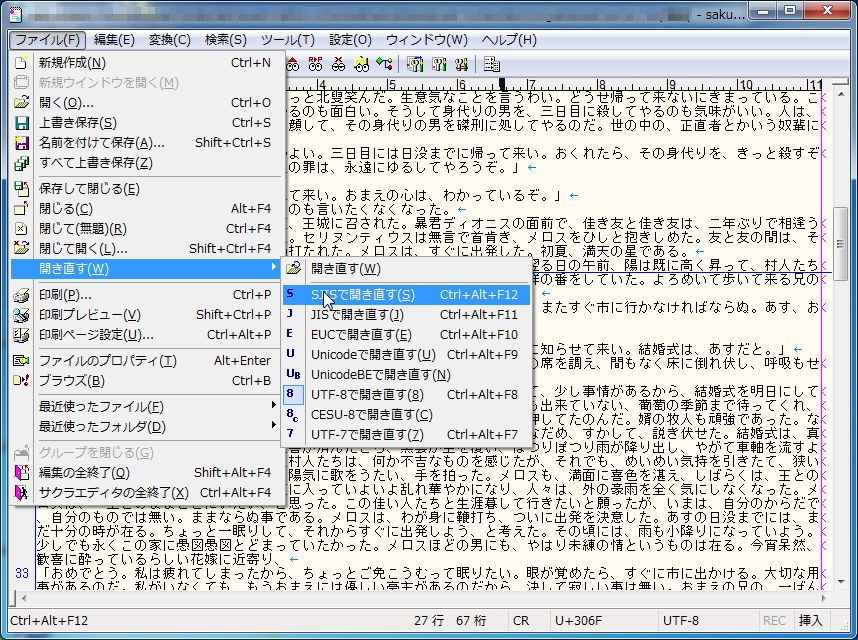The width and height of the screenshot is (858, 640).
Task: Toggle the 挿入 insert mode in status bar
Action: pyautogui.click(x=811, y=622)
